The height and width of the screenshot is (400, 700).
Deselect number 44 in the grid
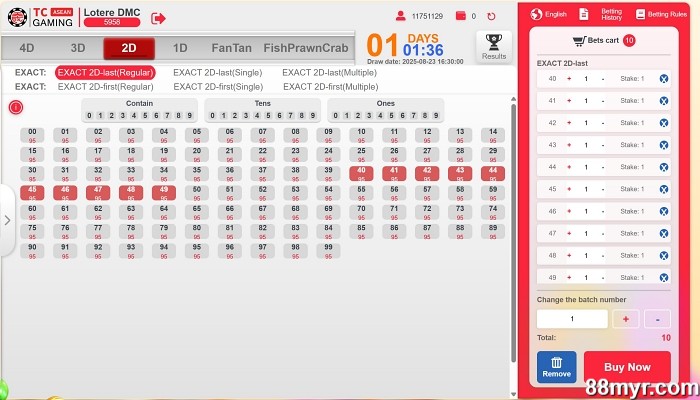493,174
